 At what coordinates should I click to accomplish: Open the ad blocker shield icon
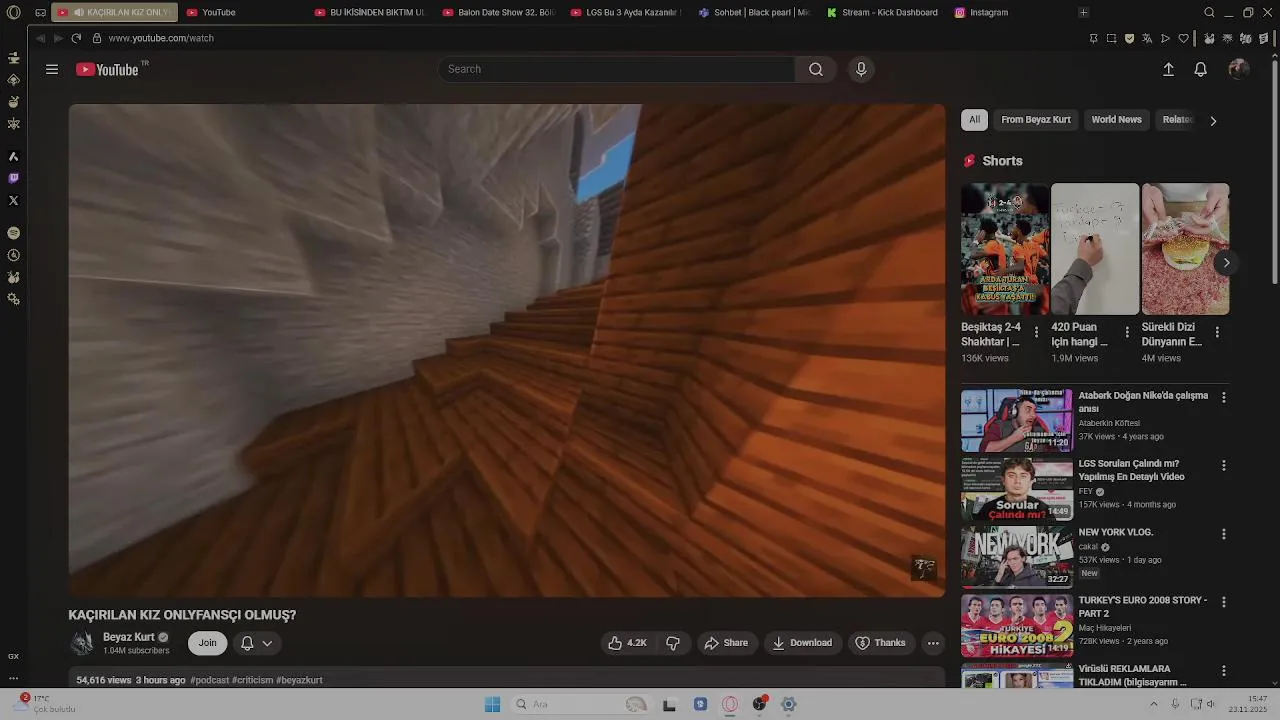1129,38
